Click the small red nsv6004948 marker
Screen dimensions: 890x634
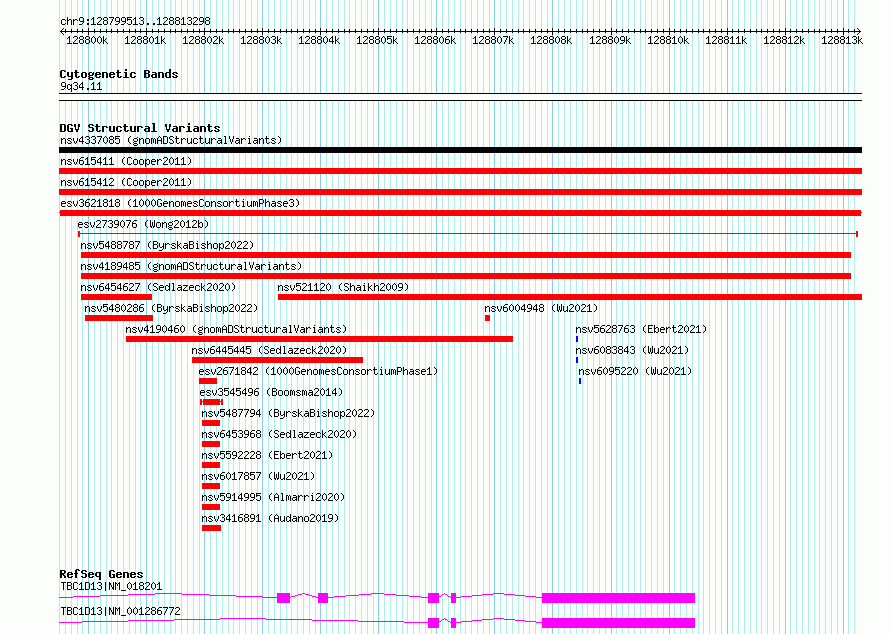(x=488, y=318)
